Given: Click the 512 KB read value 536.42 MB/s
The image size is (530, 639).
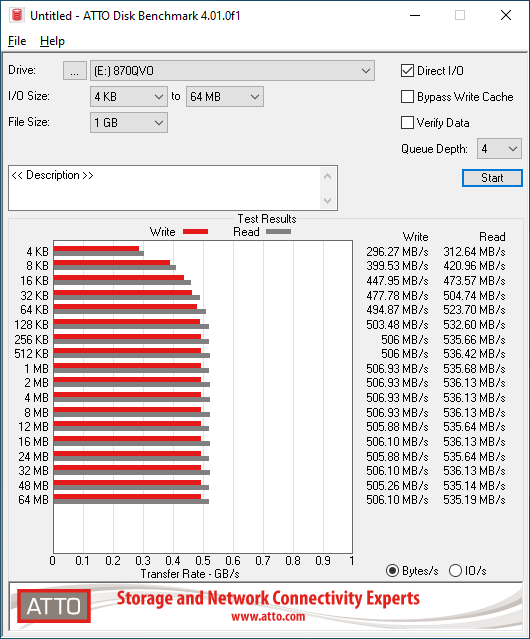Looking at the screenshot, I should click(474, 354).
